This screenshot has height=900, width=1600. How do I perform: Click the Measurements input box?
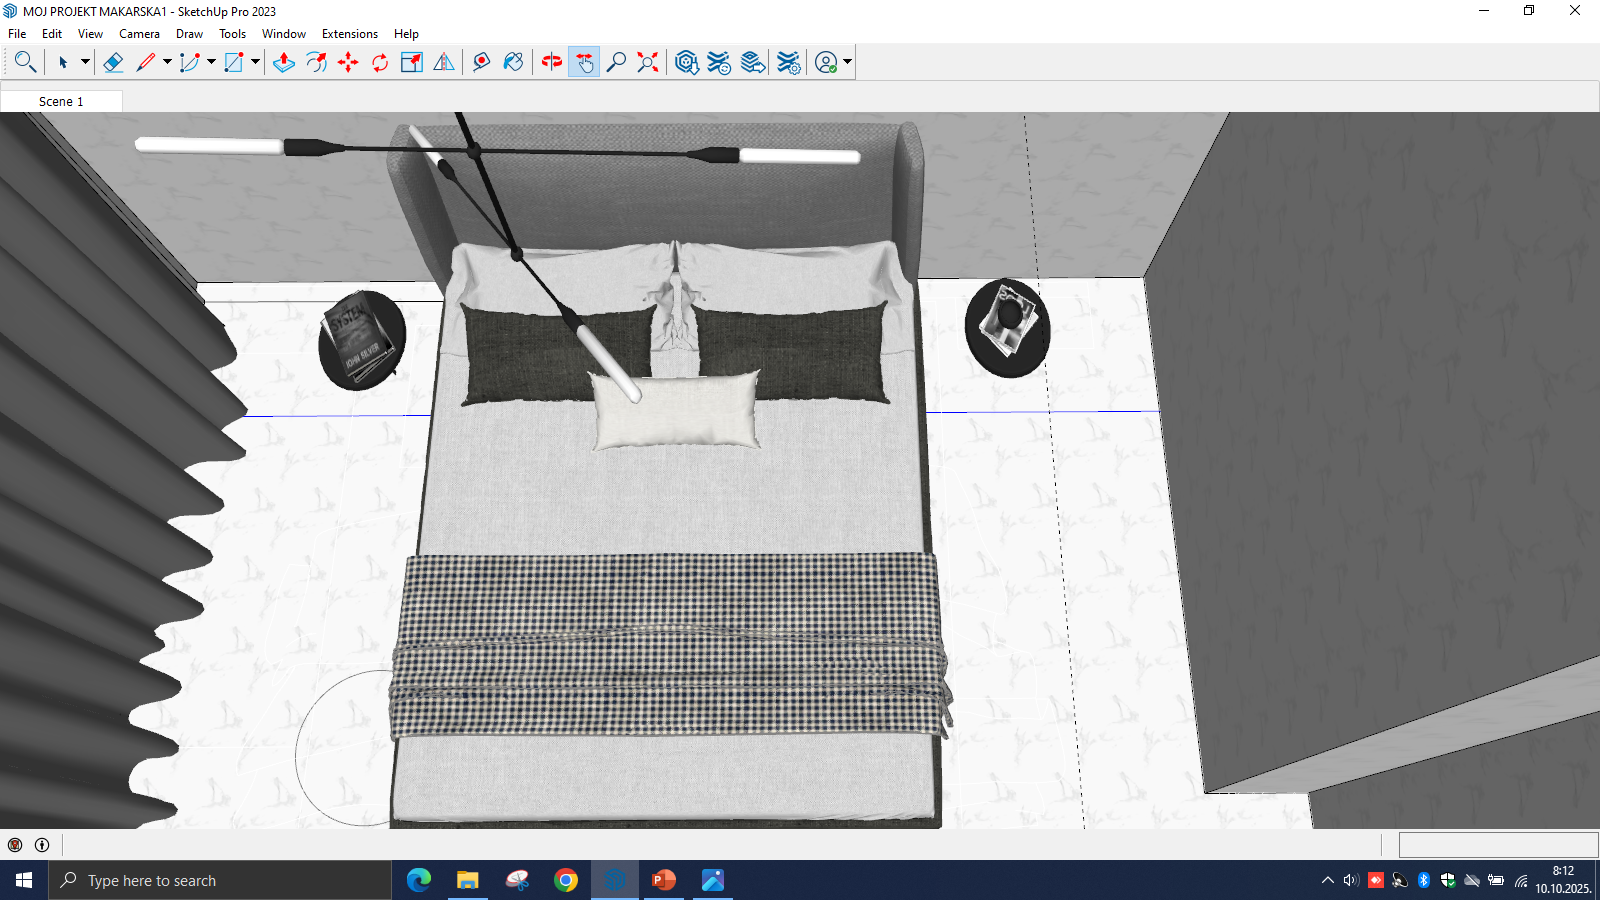(x=1497, y=845)
